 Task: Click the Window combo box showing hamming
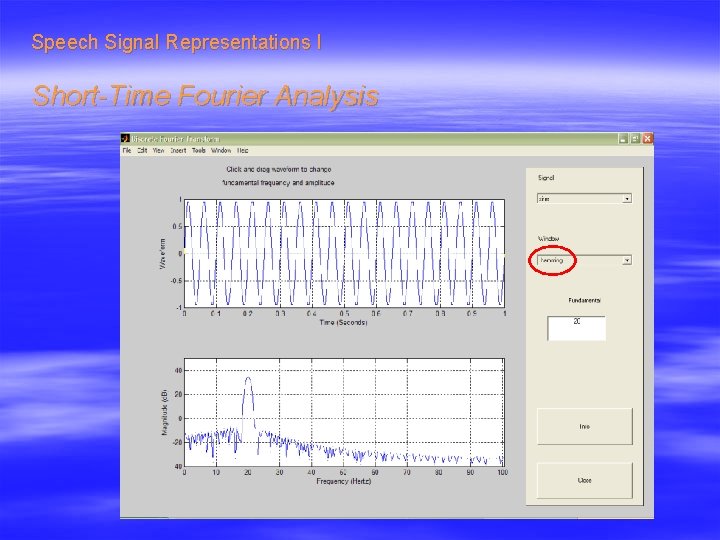[x=584, y=260]
